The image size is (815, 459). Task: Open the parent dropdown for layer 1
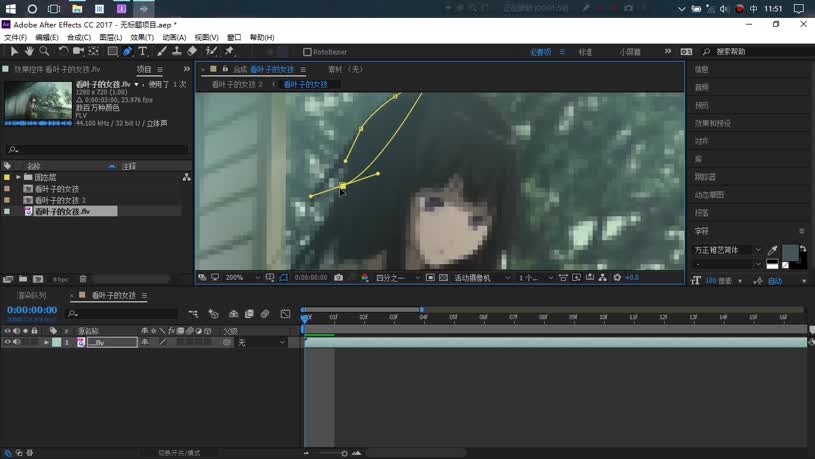[261, 342]
